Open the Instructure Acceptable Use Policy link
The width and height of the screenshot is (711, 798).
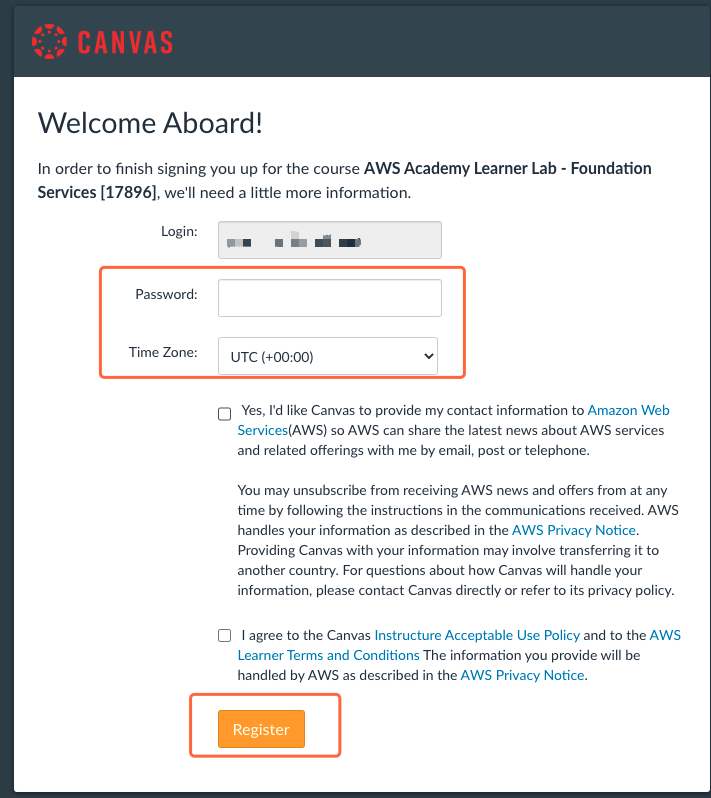click(x=477, y=635)
